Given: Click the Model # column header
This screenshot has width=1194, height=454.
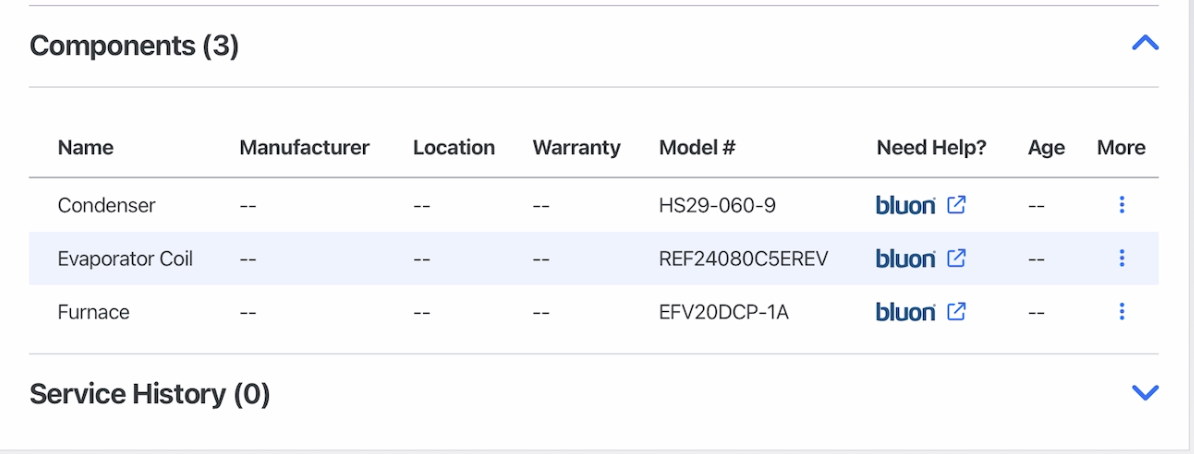Looking at the screenshot, I should (x=697, y=147).
